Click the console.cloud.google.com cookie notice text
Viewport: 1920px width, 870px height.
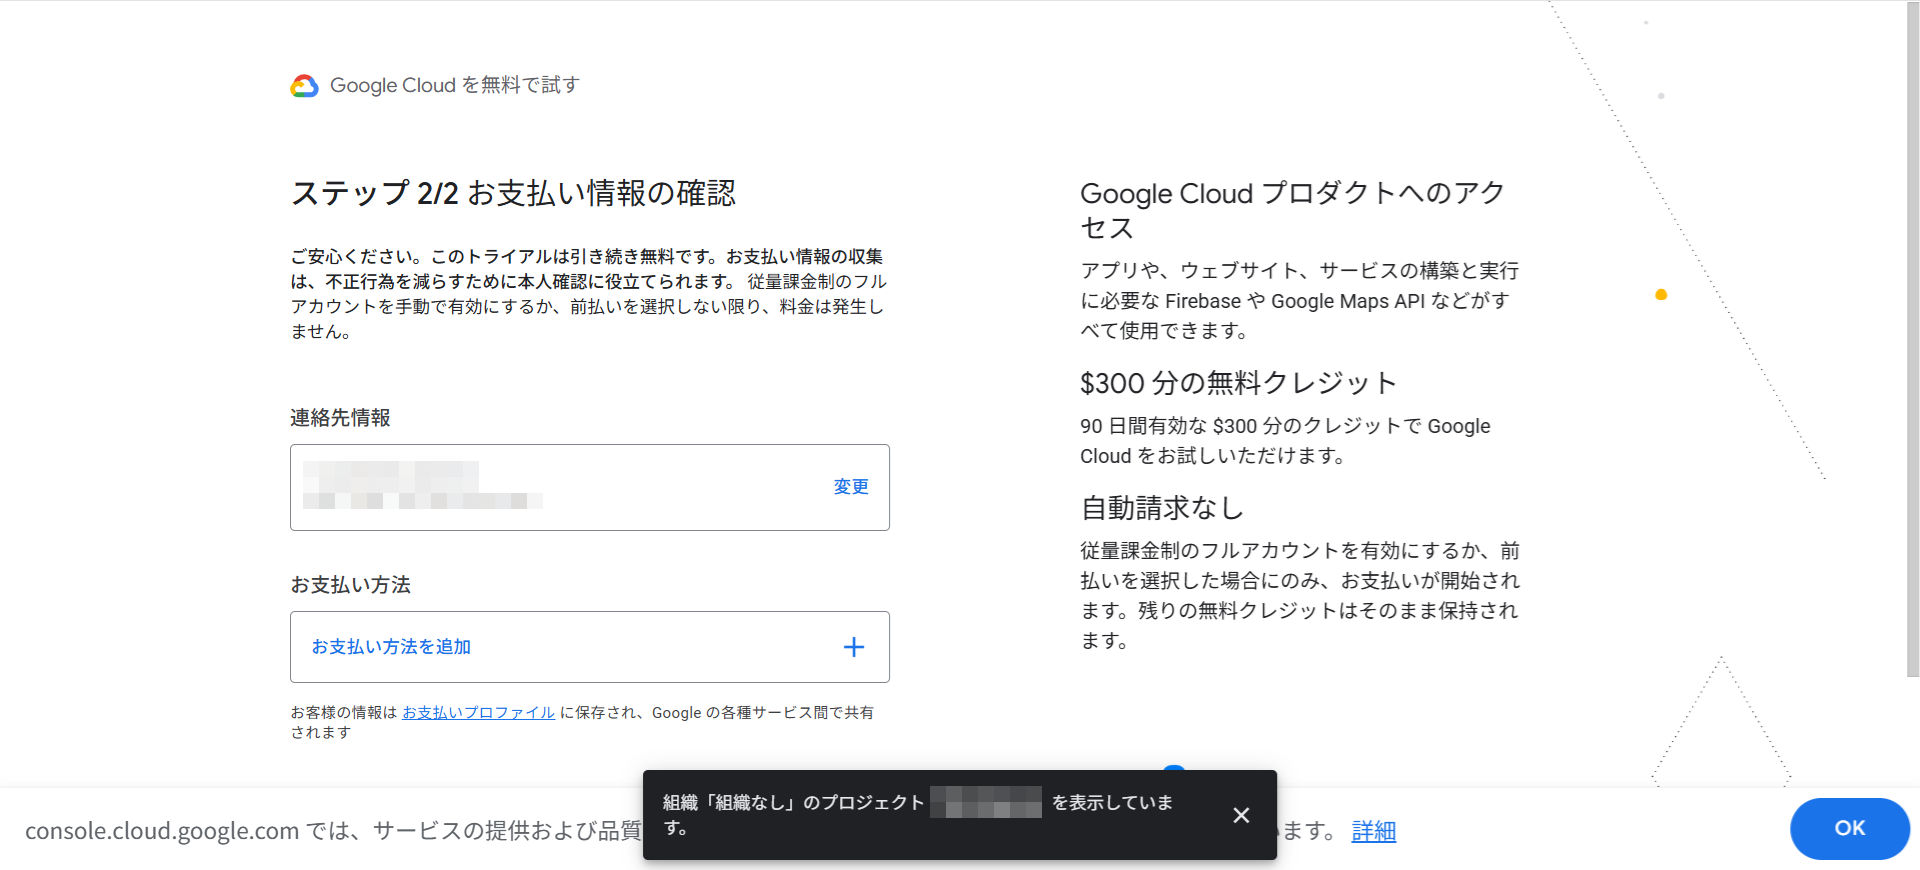click(x=330, y=831)
